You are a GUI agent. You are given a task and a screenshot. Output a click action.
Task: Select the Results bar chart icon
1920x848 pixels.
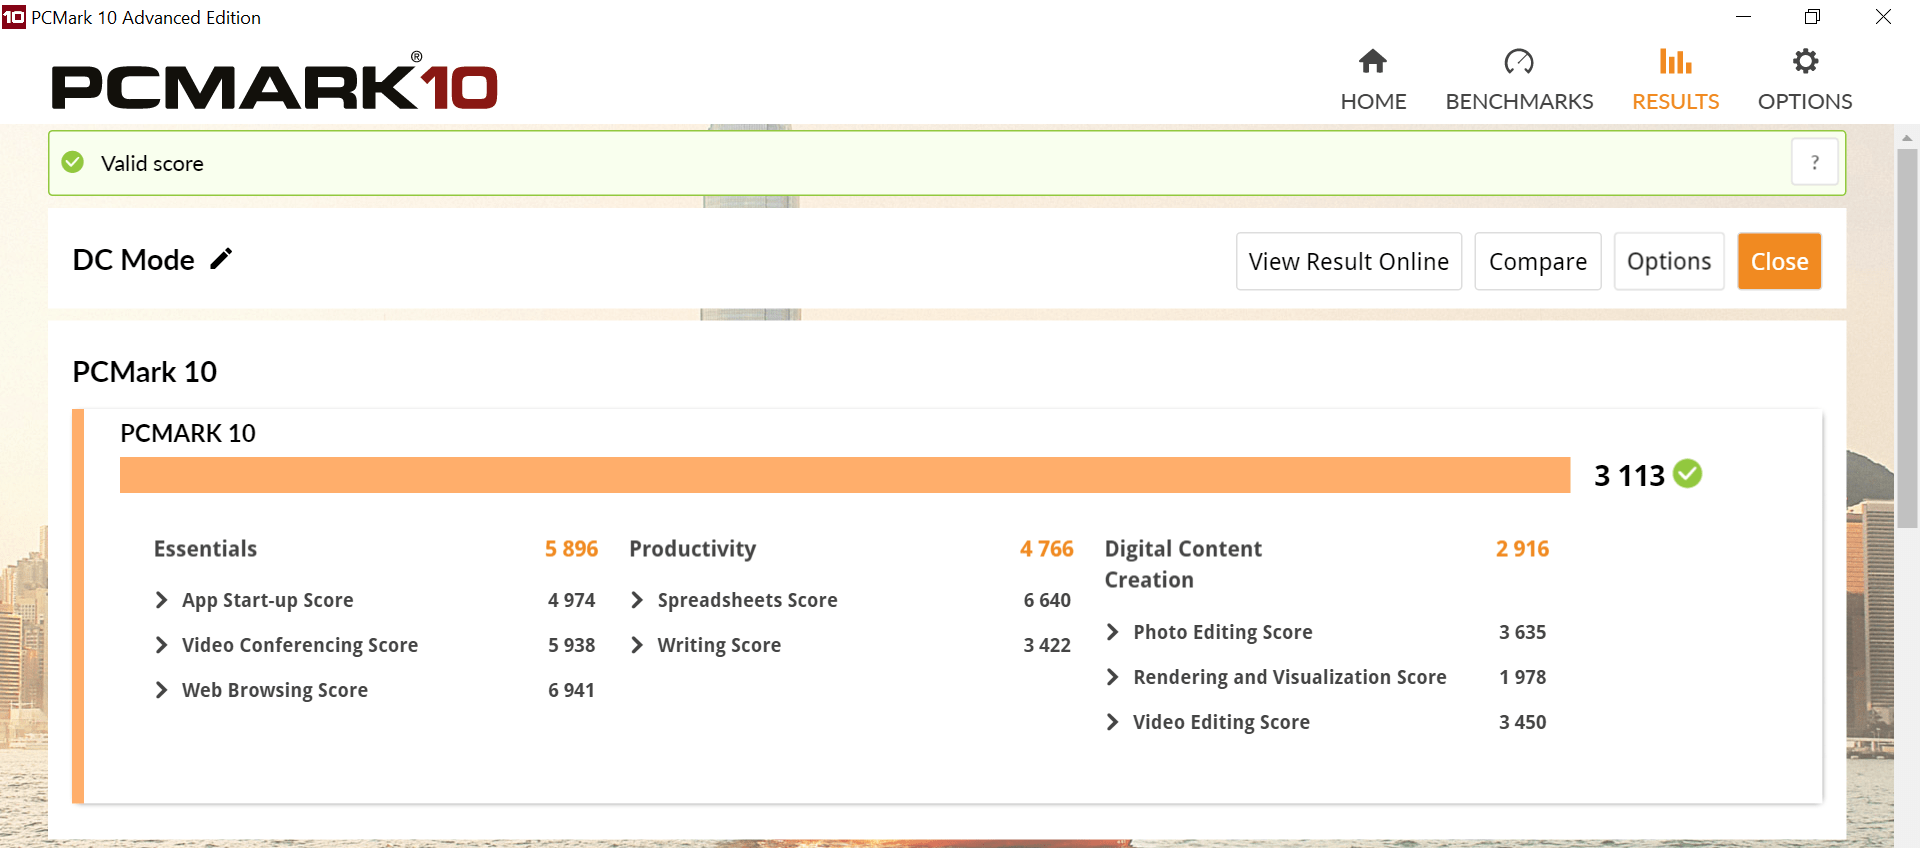(x=1676, y=62)
